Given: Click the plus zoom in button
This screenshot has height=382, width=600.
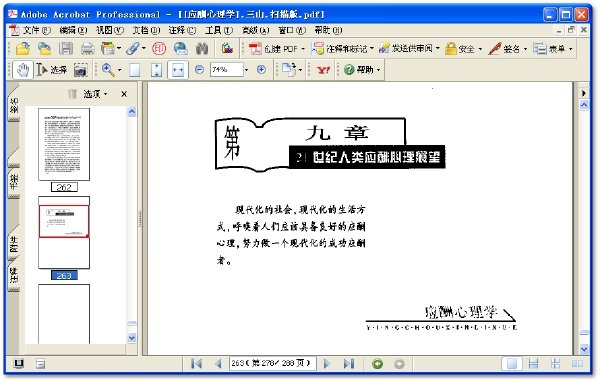Looking at the screenshot, I should (x=261, y=70).
